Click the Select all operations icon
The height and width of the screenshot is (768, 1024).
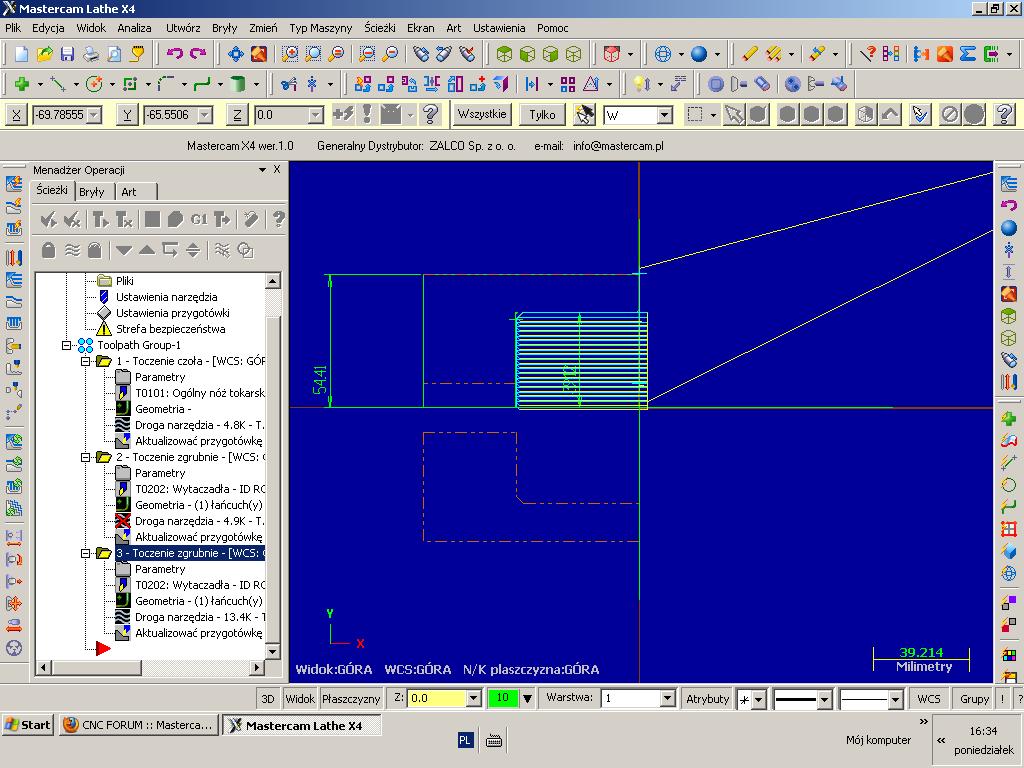(x=48, y=219)
